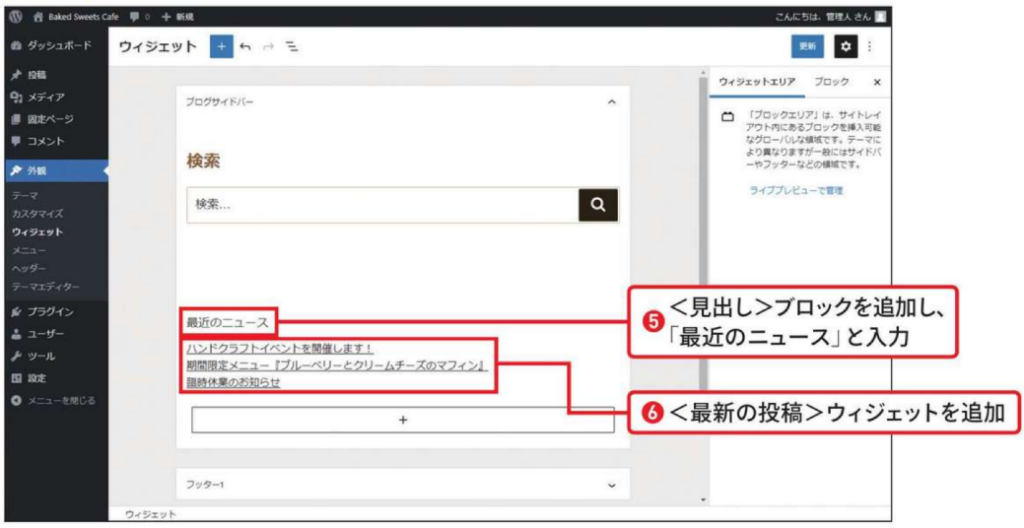Image resolution: width=1024 pixels, height=528 pixels.
Task: Expand the フッター1 widget area
Action: tap(611, 484)
